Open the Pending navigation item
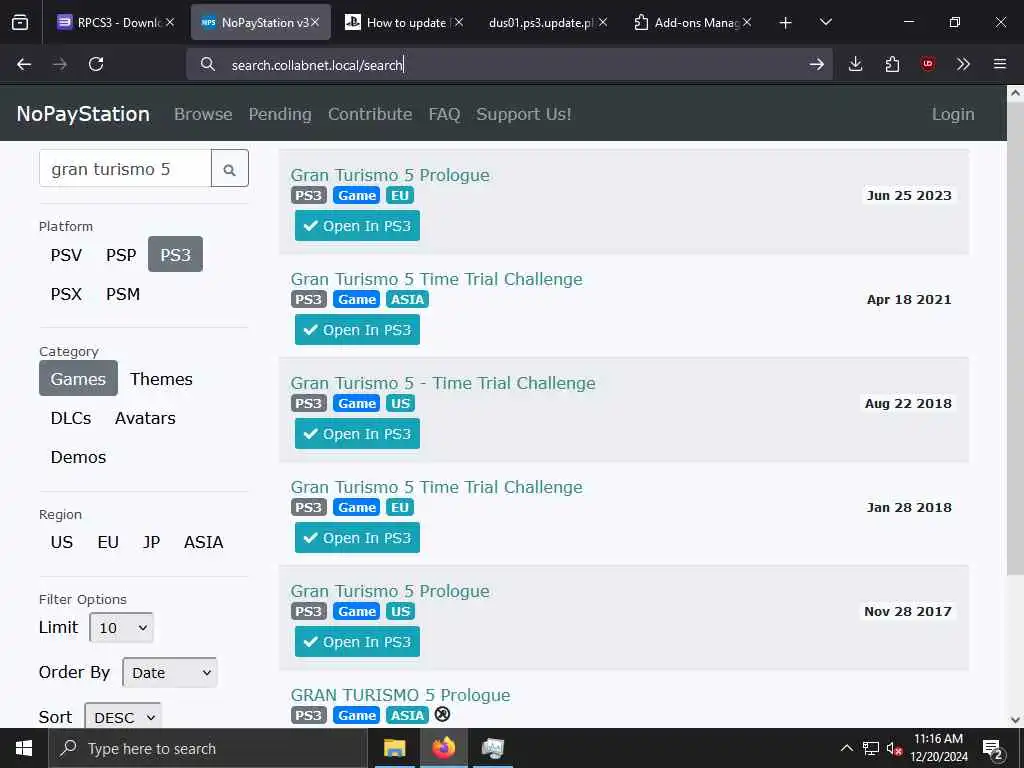 pyautogui.click(x=280, y=114)
